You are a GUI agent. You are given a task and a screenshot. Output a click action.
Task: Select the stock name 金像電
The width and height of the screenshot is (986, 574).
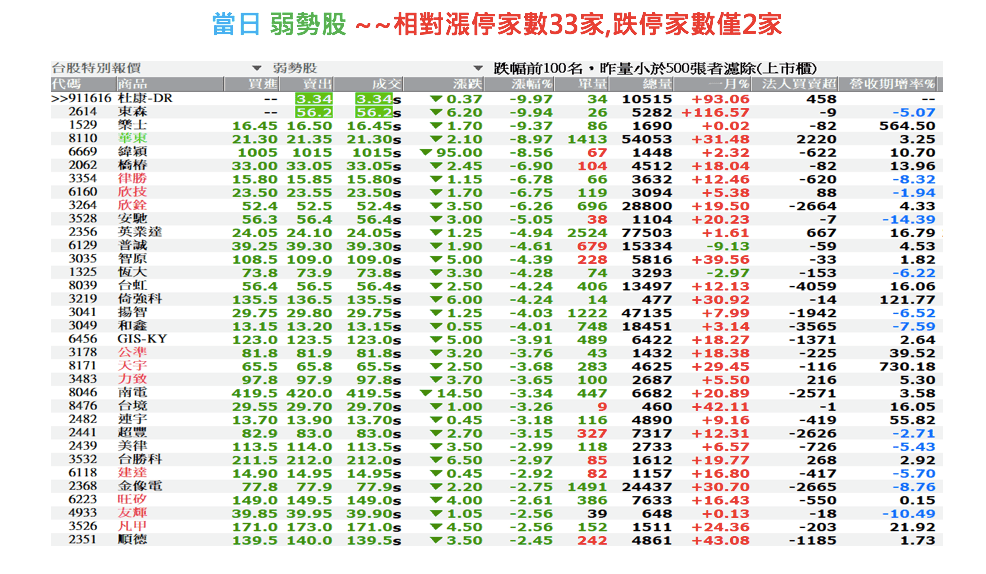(x=138, y=487)
